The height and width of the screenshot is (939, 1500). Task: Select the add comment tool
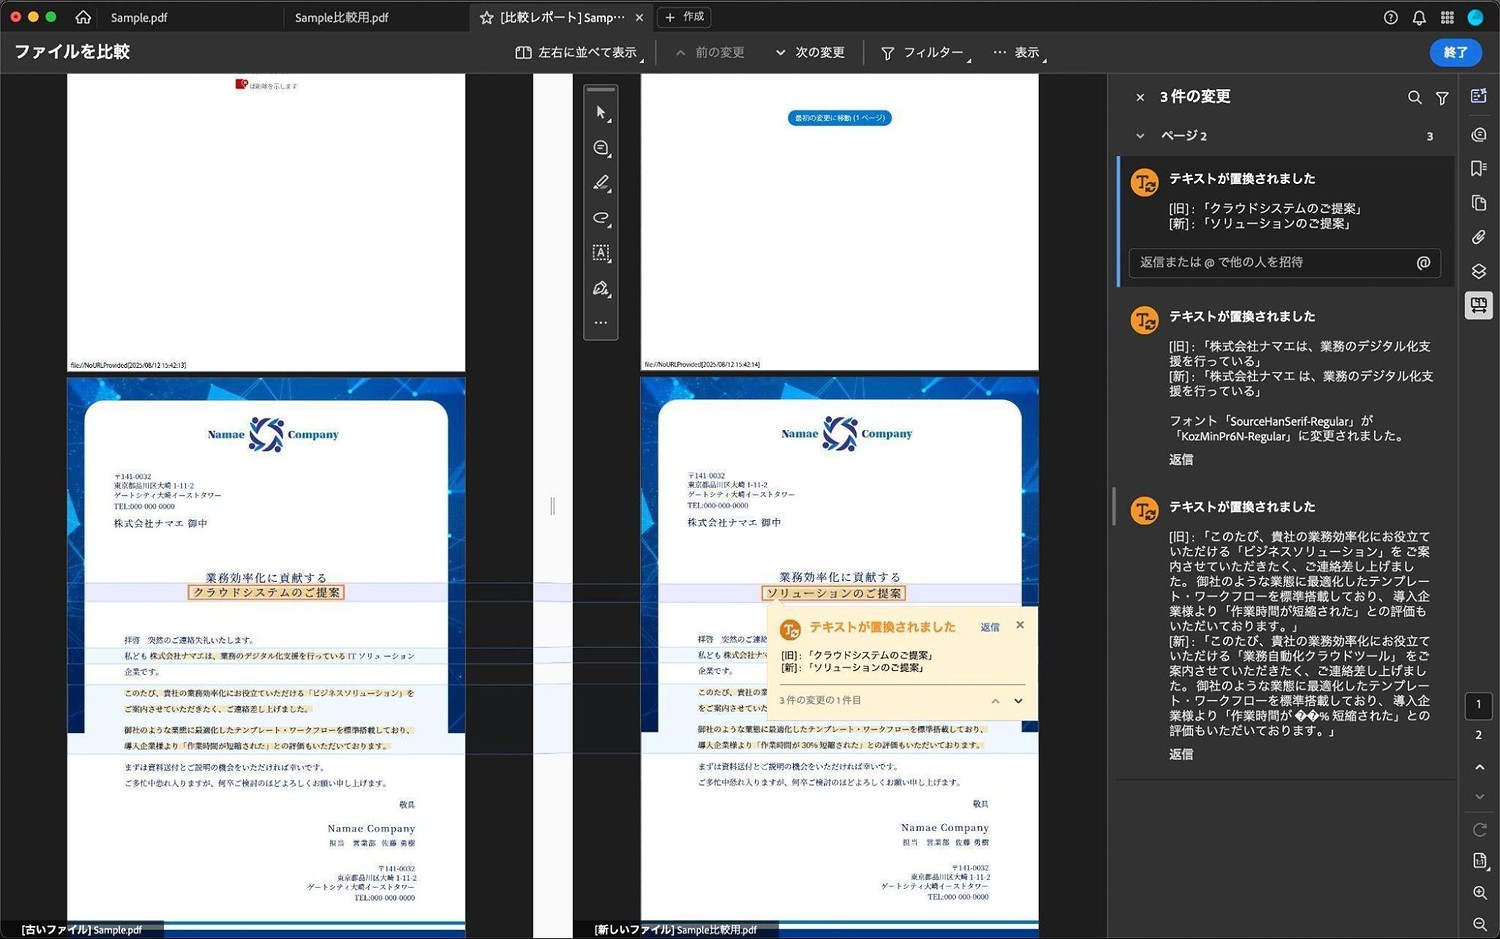tap(601, 148)
